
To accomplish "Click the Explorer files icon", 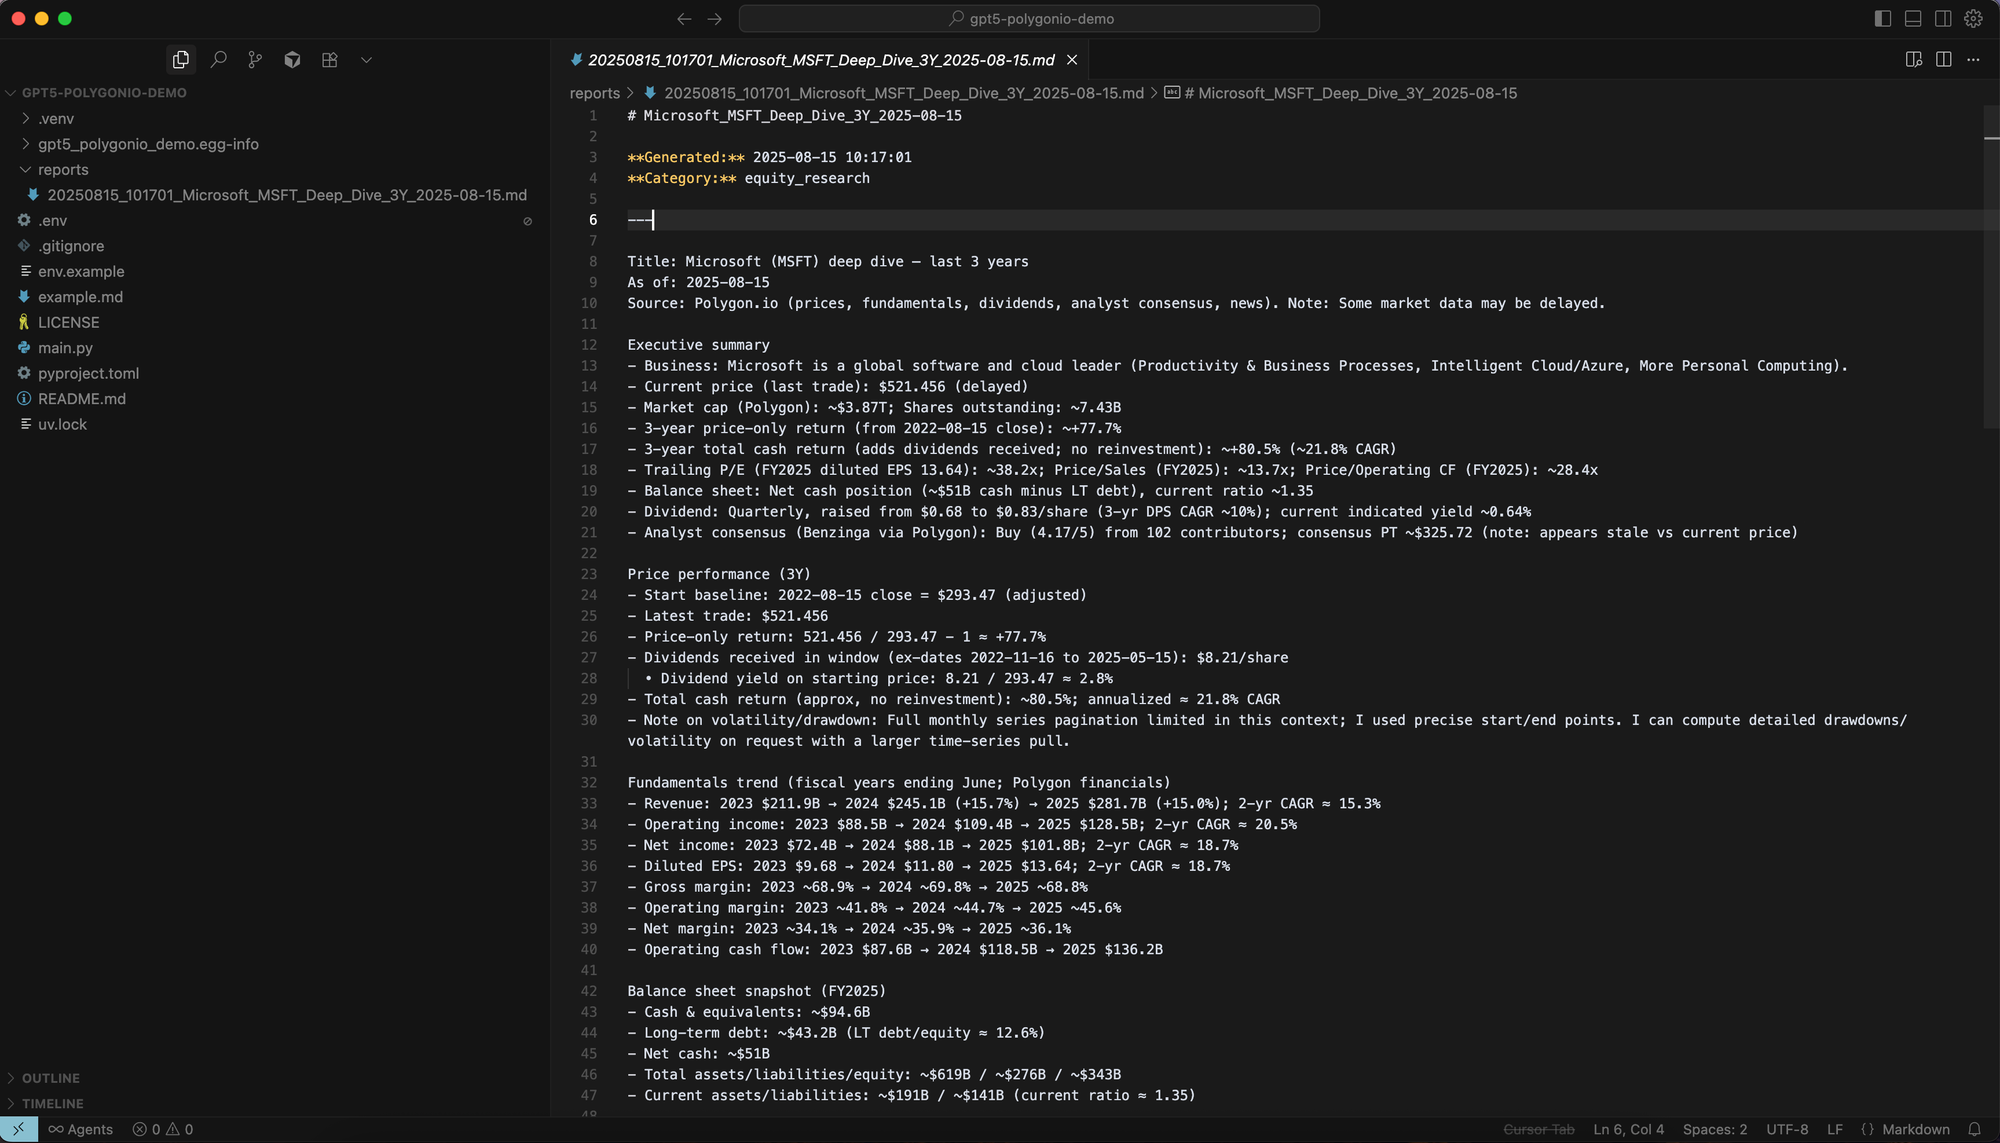I will [x=181, y=60].
